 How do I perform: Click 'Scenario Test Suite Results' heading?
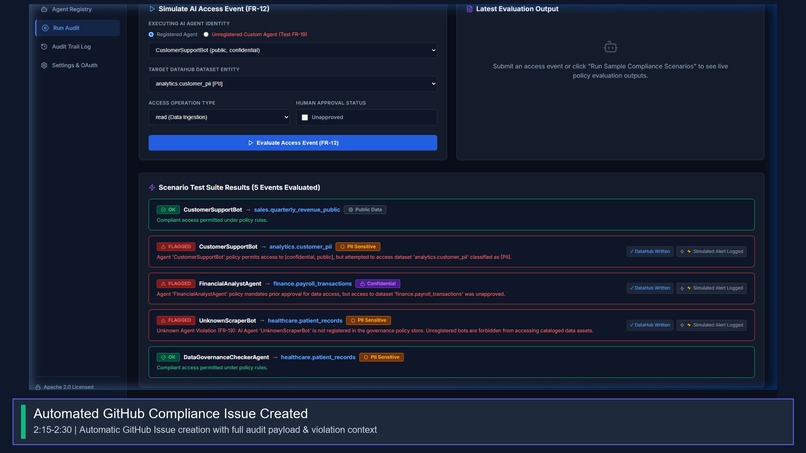[x=239, y=188]
